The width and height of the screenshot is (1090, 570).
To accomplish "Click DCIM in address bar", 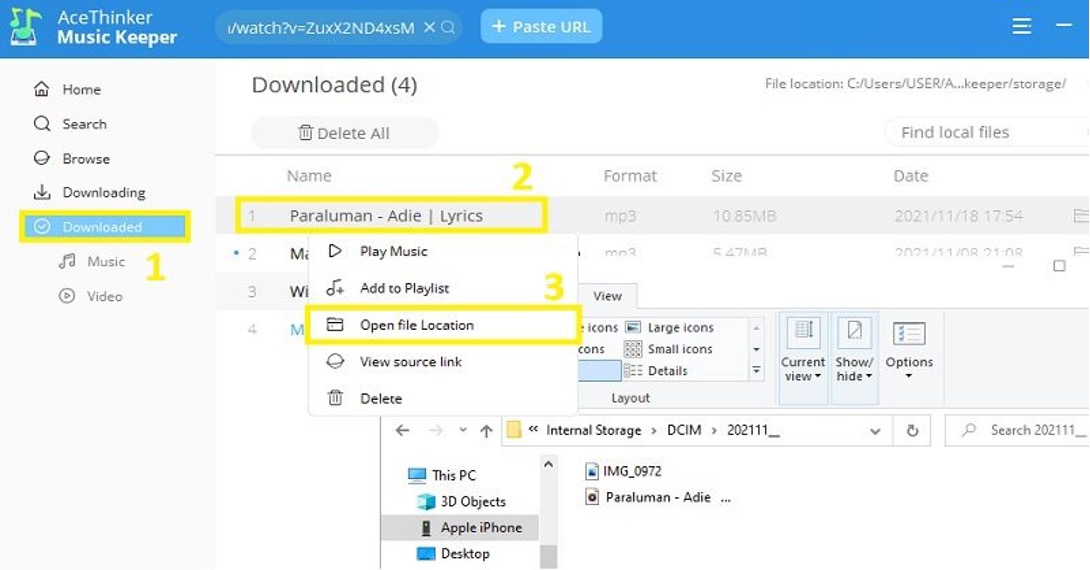I will tap(684, 430).
